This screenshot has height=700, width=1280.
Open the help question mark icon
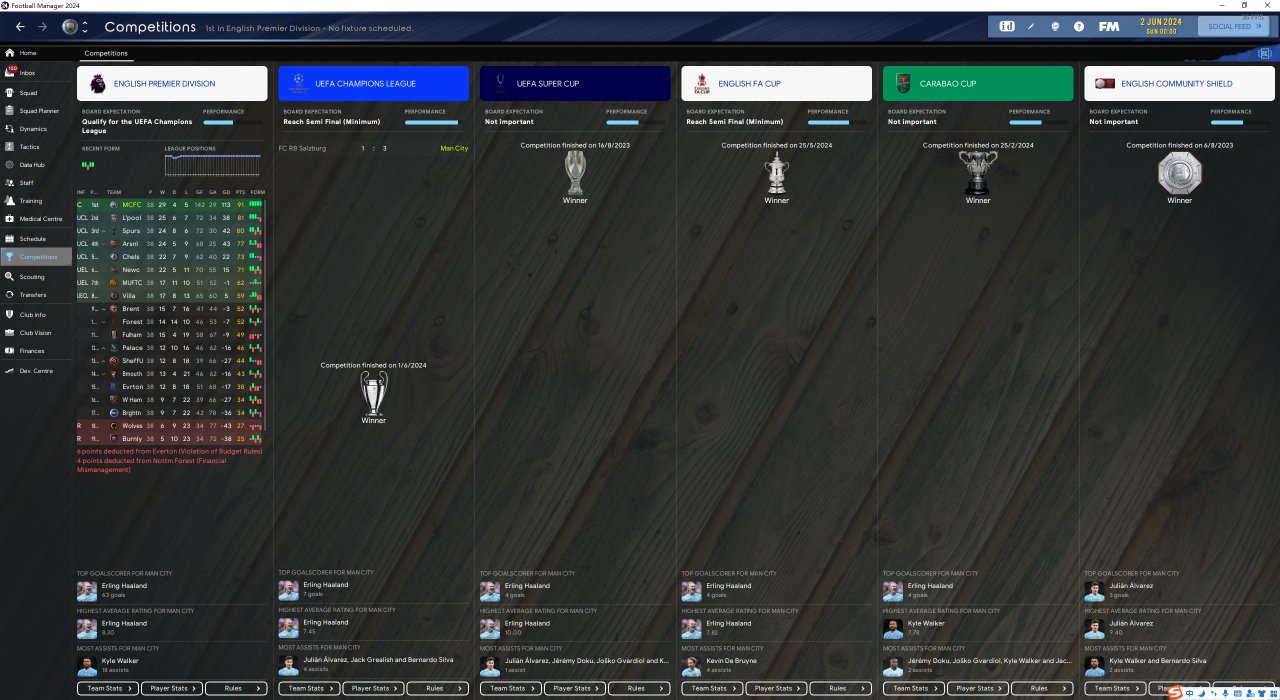[1079, 26]
